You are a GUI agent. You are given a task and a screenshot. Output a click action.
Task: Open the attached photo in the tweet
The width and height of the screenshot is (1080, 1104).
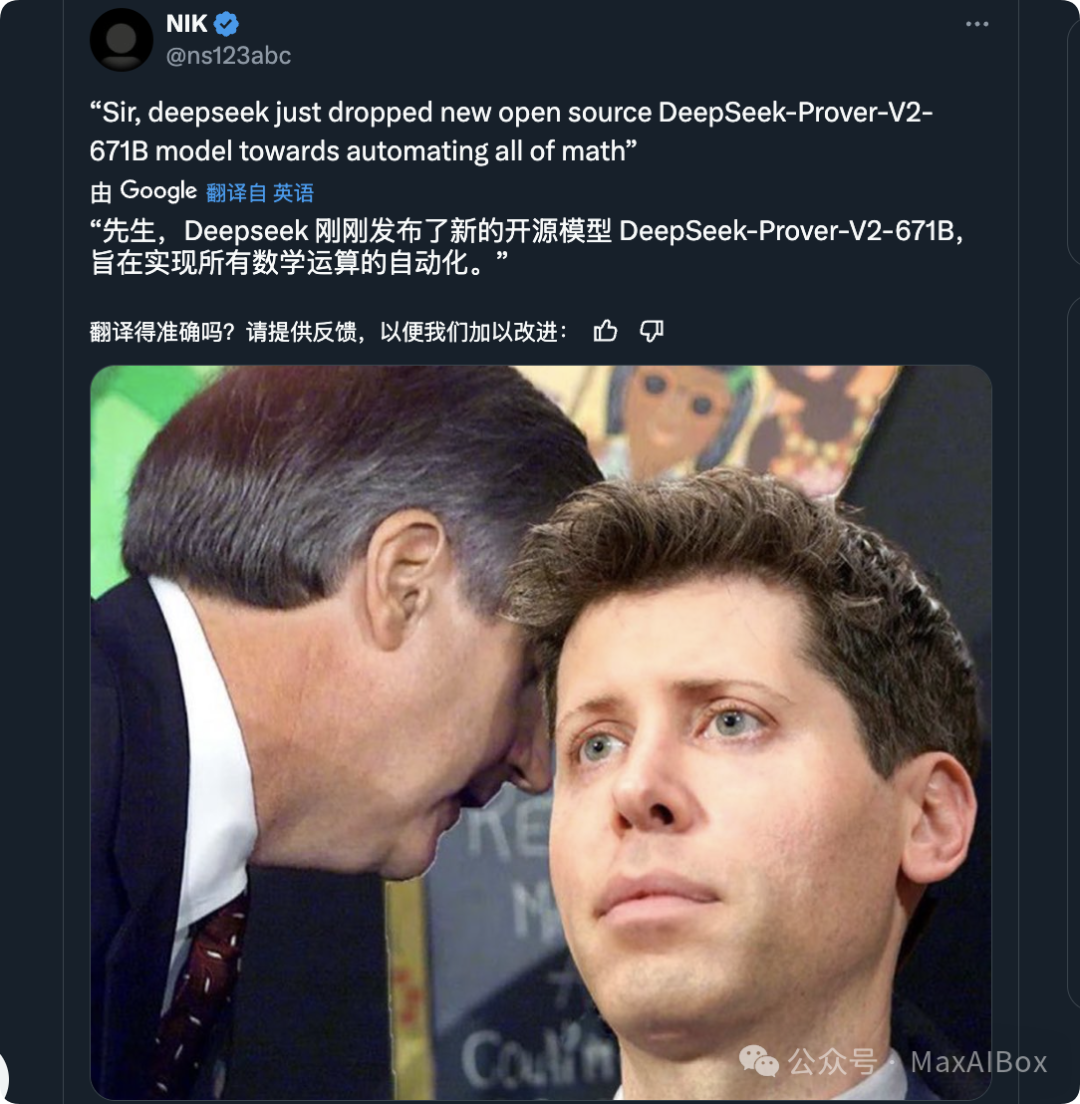point(541,732)
